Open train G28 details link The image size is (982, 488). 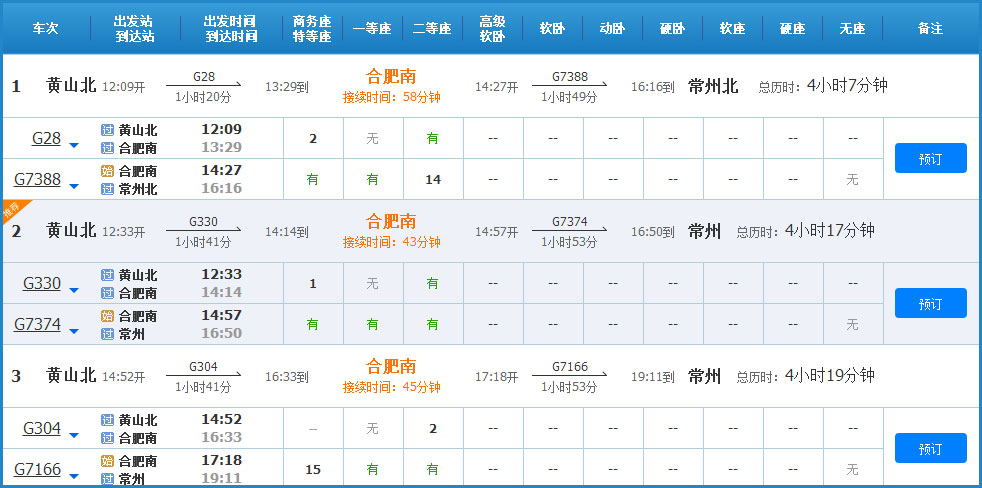[46, 138]
